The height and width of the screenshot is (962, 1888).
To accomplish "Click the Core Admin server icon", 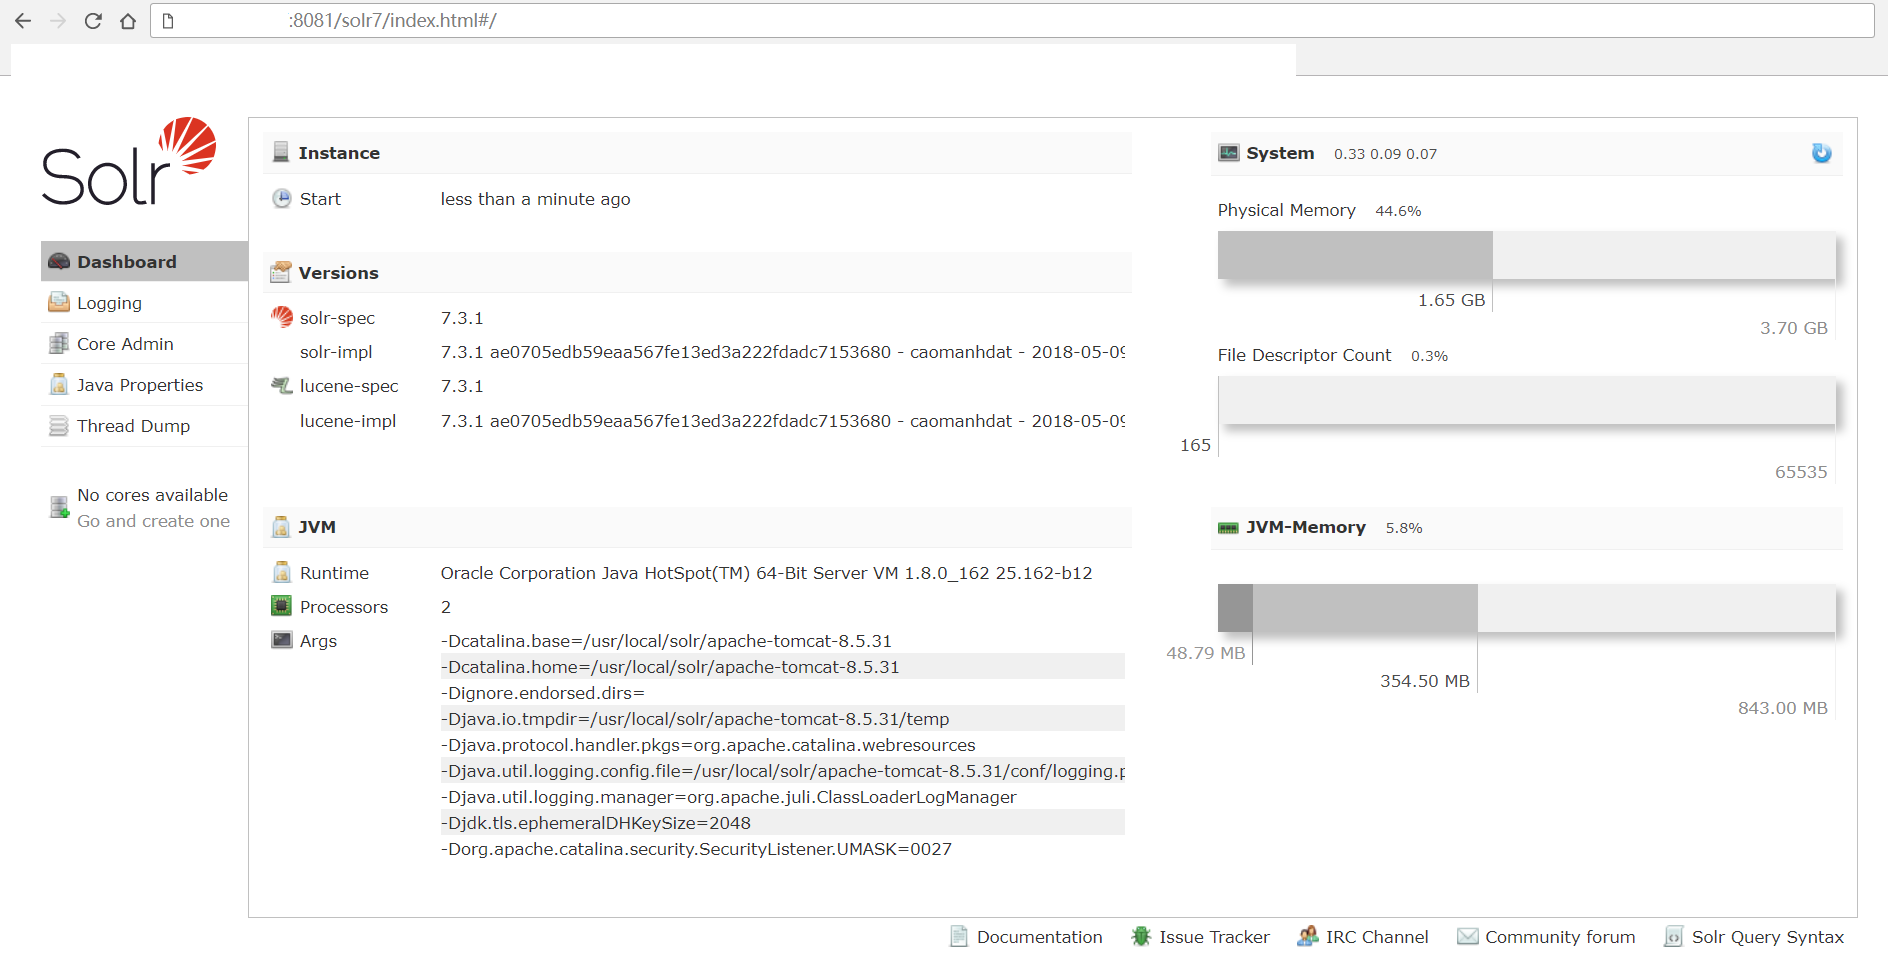I will 59,343.
